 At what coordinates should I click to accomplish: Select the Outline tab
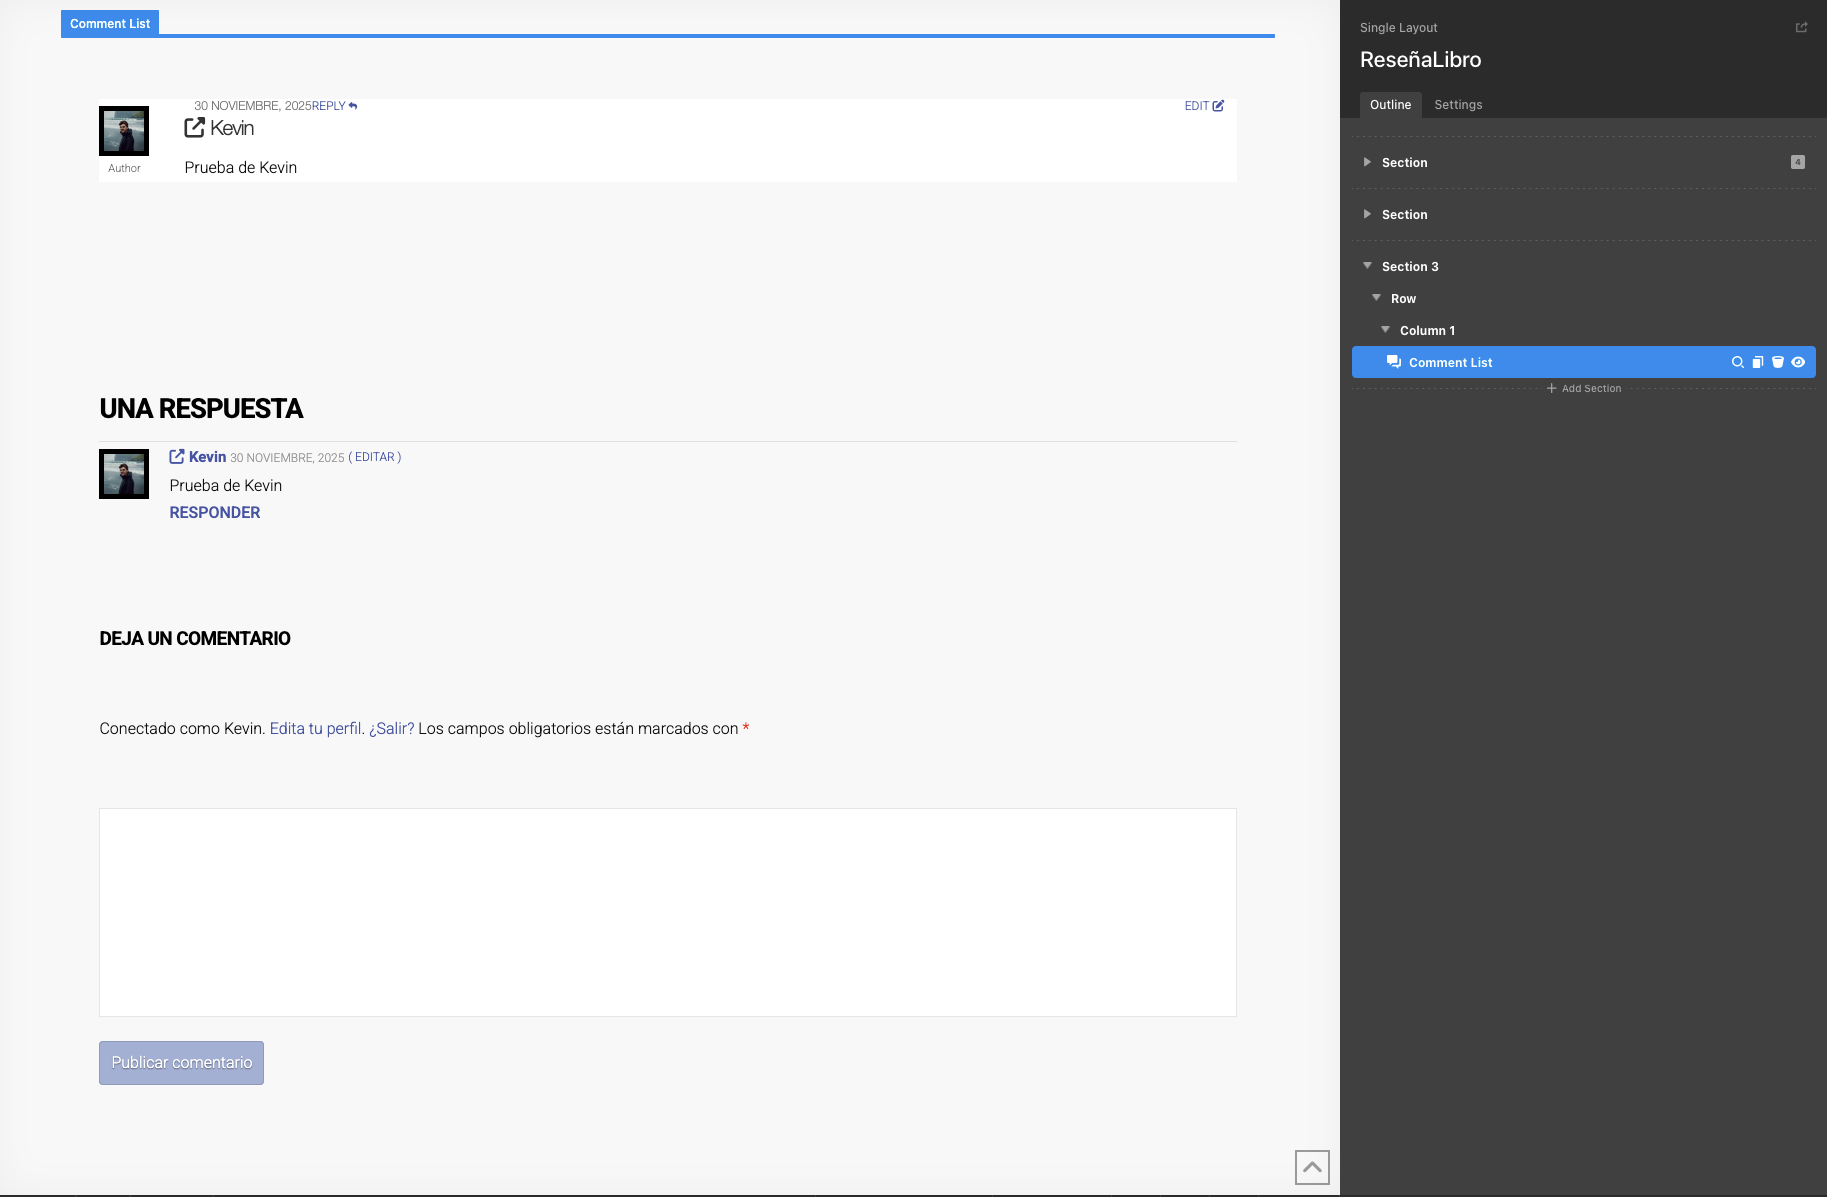[1390, 105]
